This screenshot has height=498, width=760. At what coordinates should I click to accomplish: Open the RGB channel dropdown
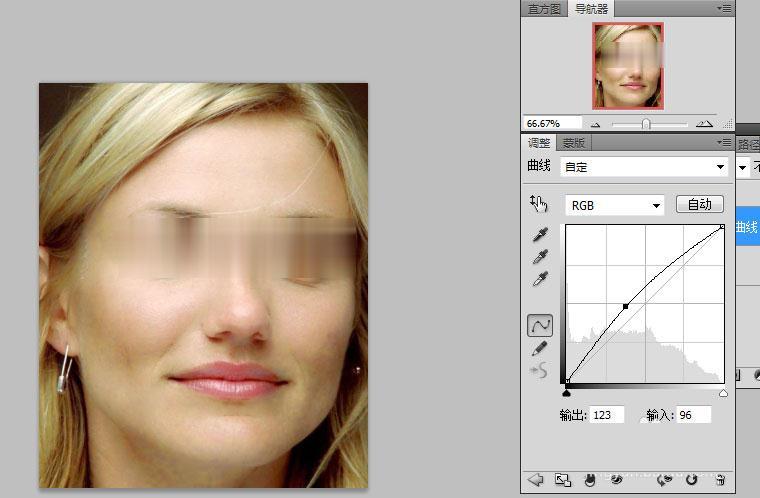tap(614, 206)
